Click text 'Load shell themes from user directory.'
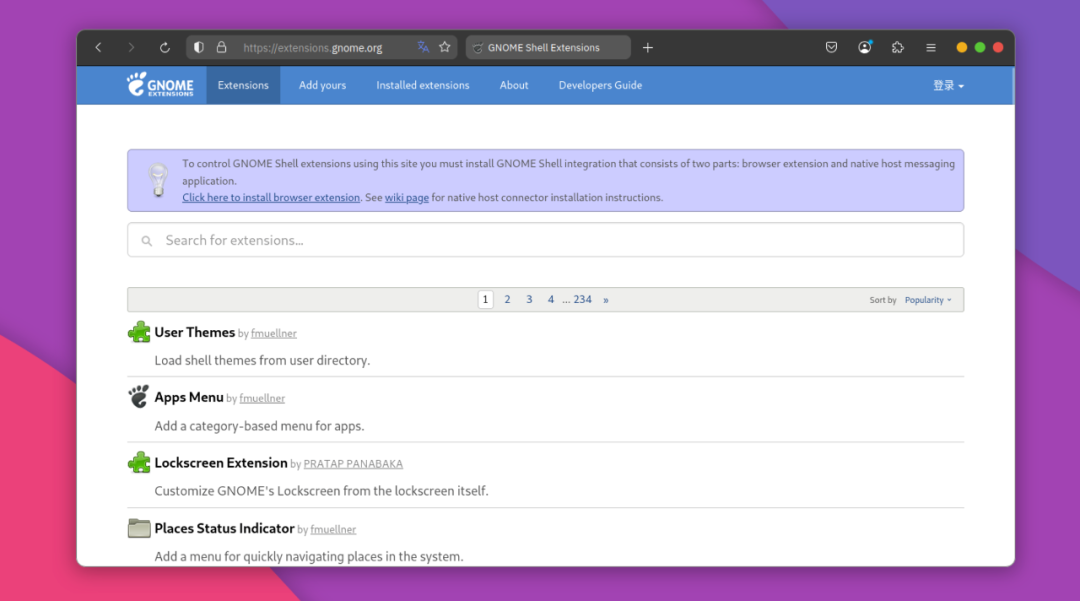 [x=262, y=360]
